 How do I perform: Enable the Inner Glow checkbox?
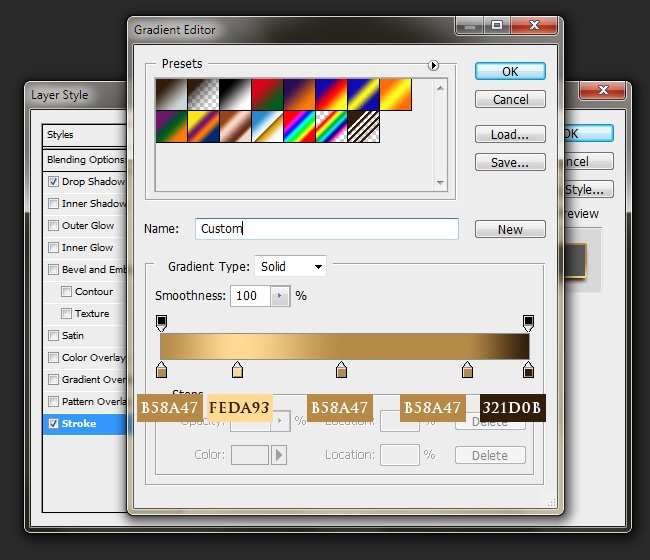pos(53,247)
